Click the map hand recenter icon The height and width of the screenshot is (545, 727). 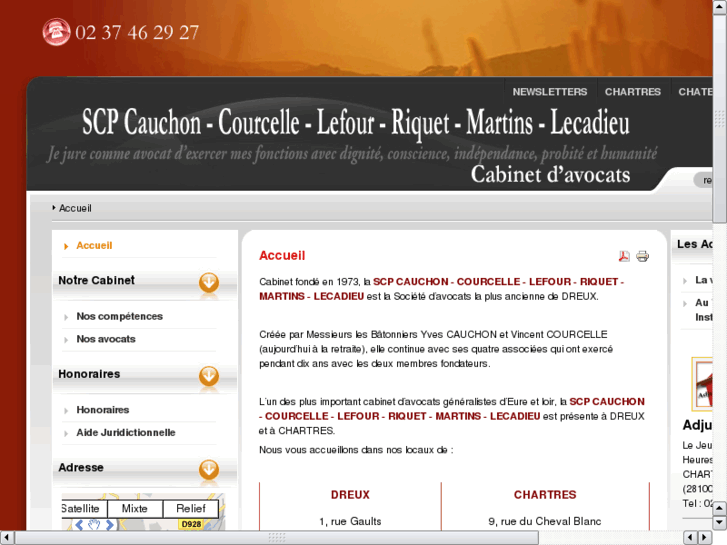pos(94,525)
